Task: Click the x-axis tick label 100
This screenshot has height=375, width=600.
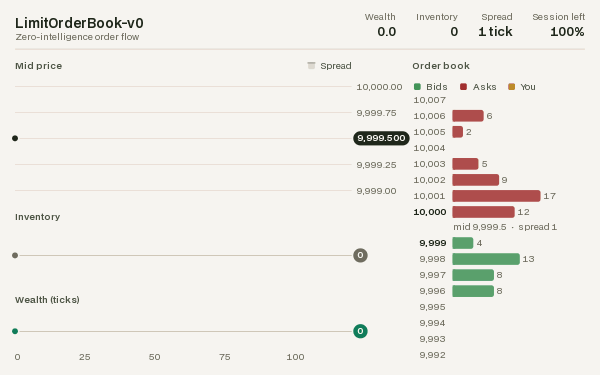Action: click(x=295, y=357)
